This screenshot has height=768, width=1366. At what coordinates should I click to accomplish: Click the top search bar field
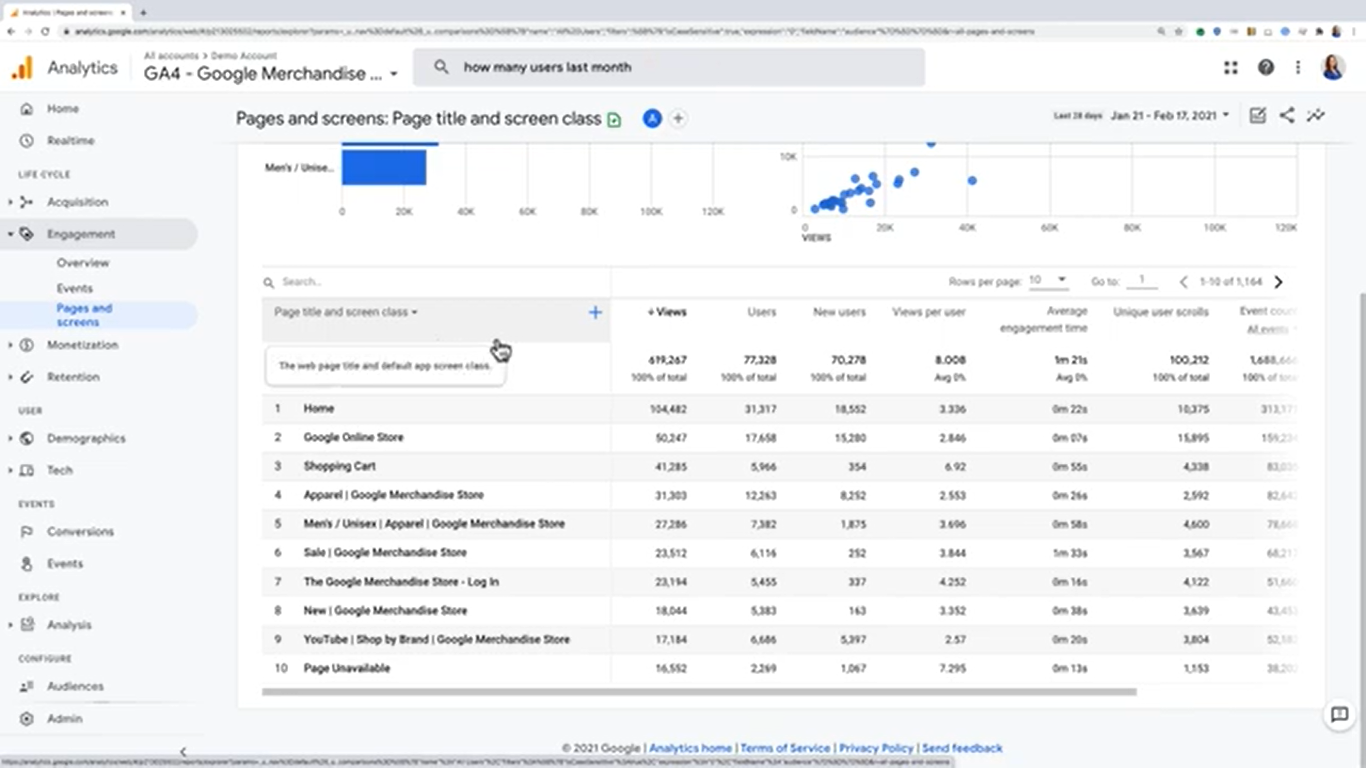click(669, 67)
